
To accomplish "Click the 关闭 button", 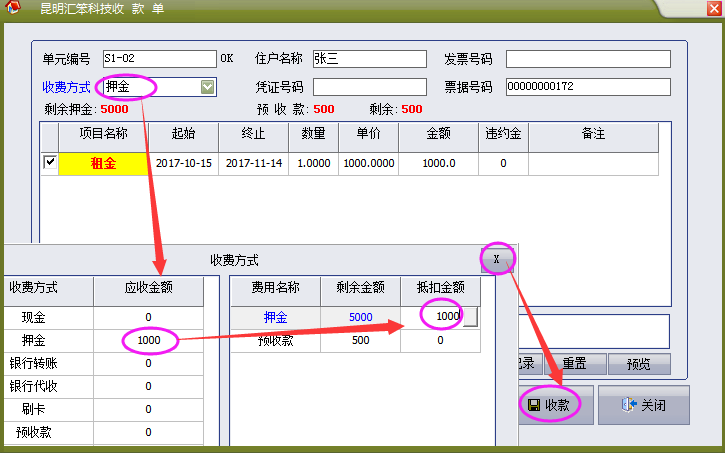I will pyautogui.click(x=644, y=405).
